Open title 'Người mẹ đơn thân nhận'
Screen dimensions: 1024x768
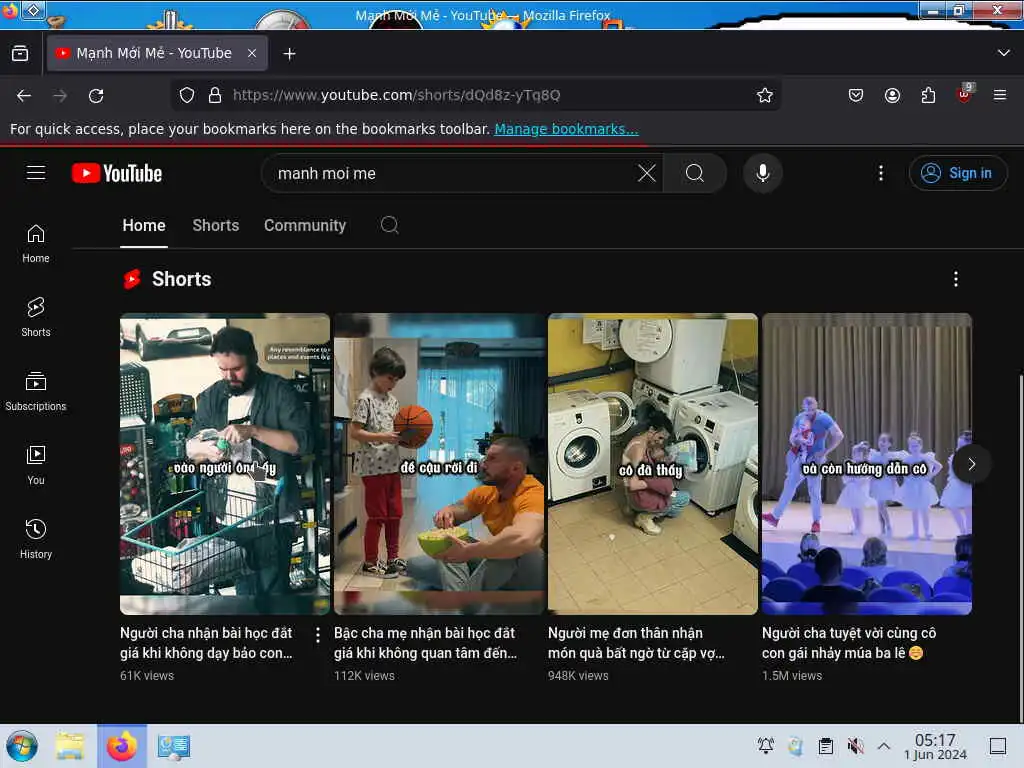[x=636, y=643]
